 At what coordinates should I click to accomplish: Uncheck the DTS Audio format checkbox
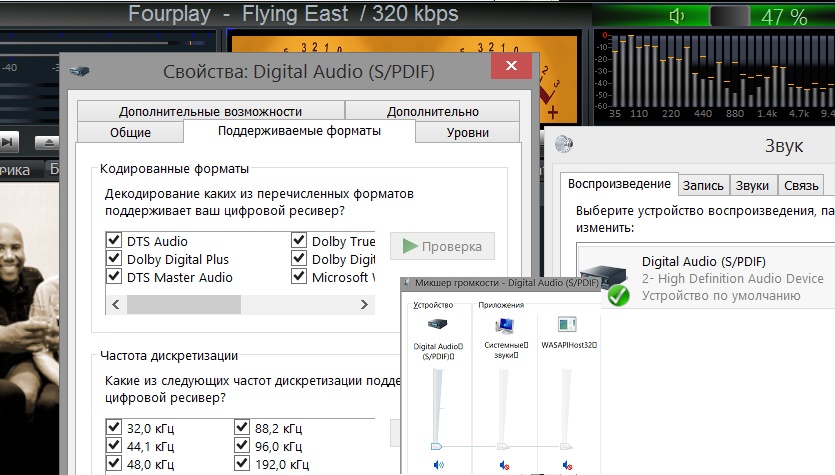coord(113,241)
